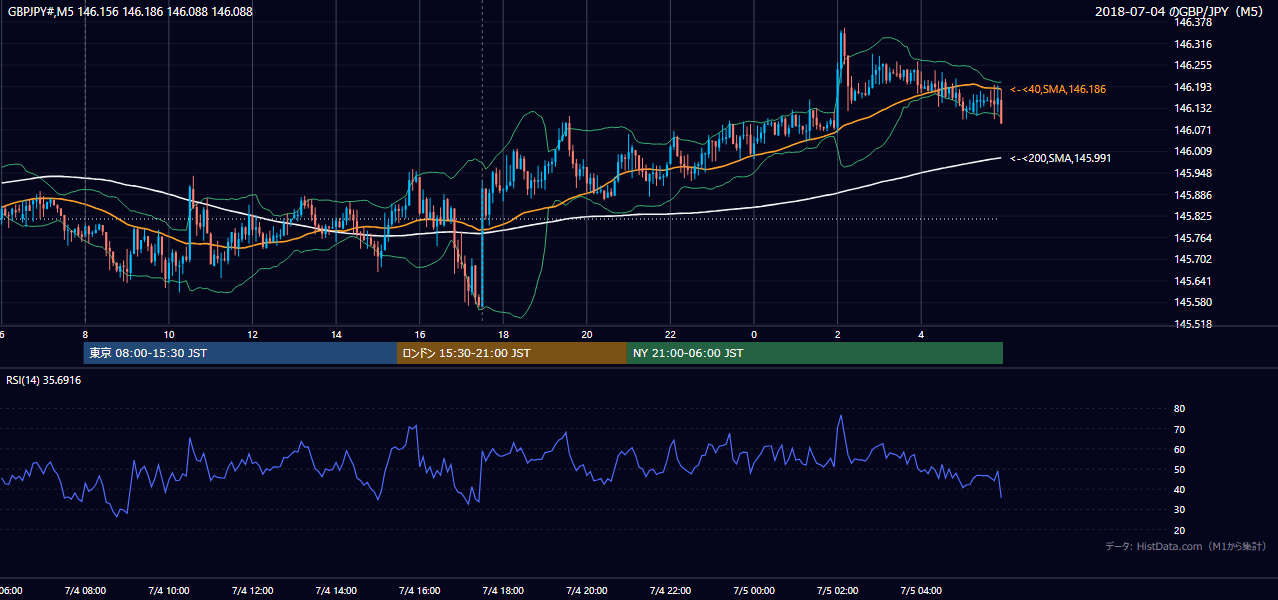The image size is (1278, 600).
Task: Click price axis value 146.009
Action: pyautogui.click(x=1193, y=152)
